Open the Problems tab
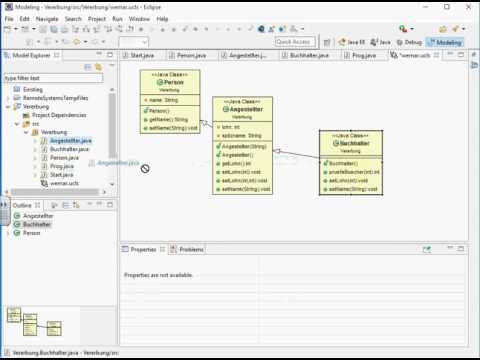This screenshot has height=360, width=480. [x=187, y=249]
